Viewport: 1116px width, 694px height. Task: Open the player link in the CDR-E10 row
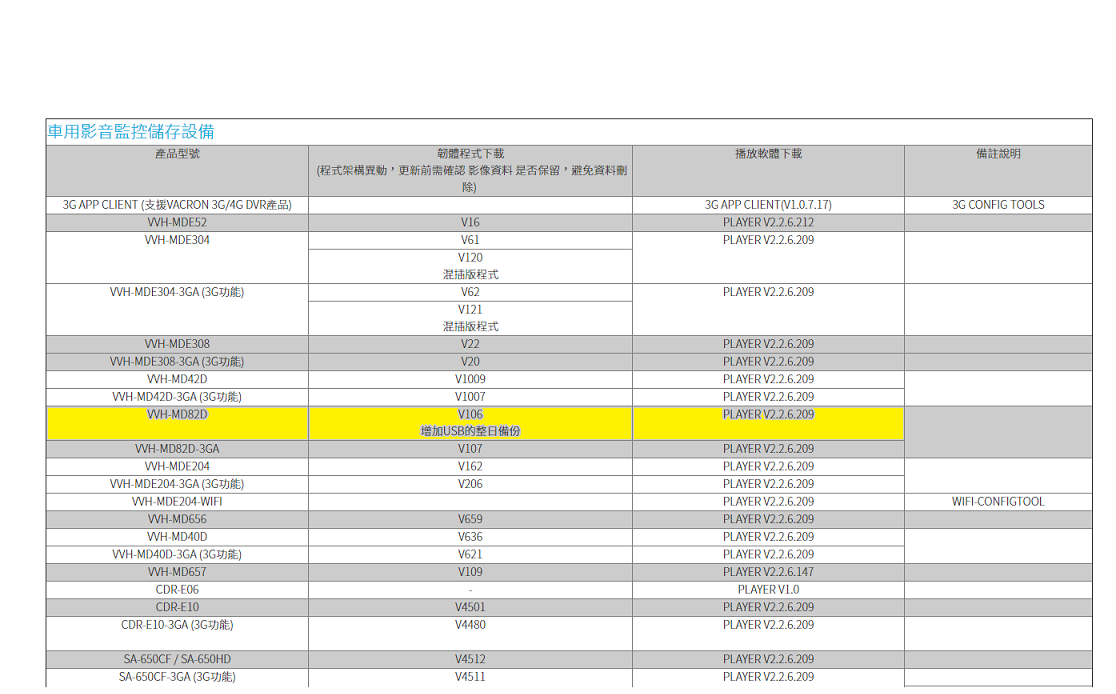point(768,607)
